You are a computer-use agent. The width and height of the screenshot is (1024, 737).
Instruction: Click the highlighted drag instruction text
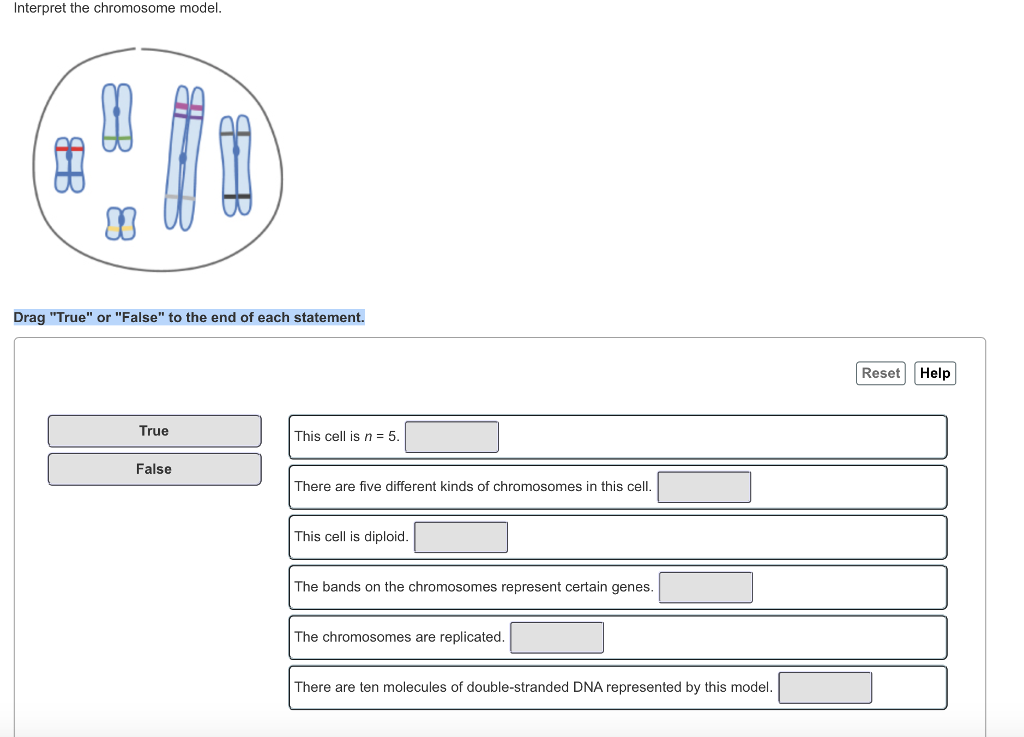[188, 317]
